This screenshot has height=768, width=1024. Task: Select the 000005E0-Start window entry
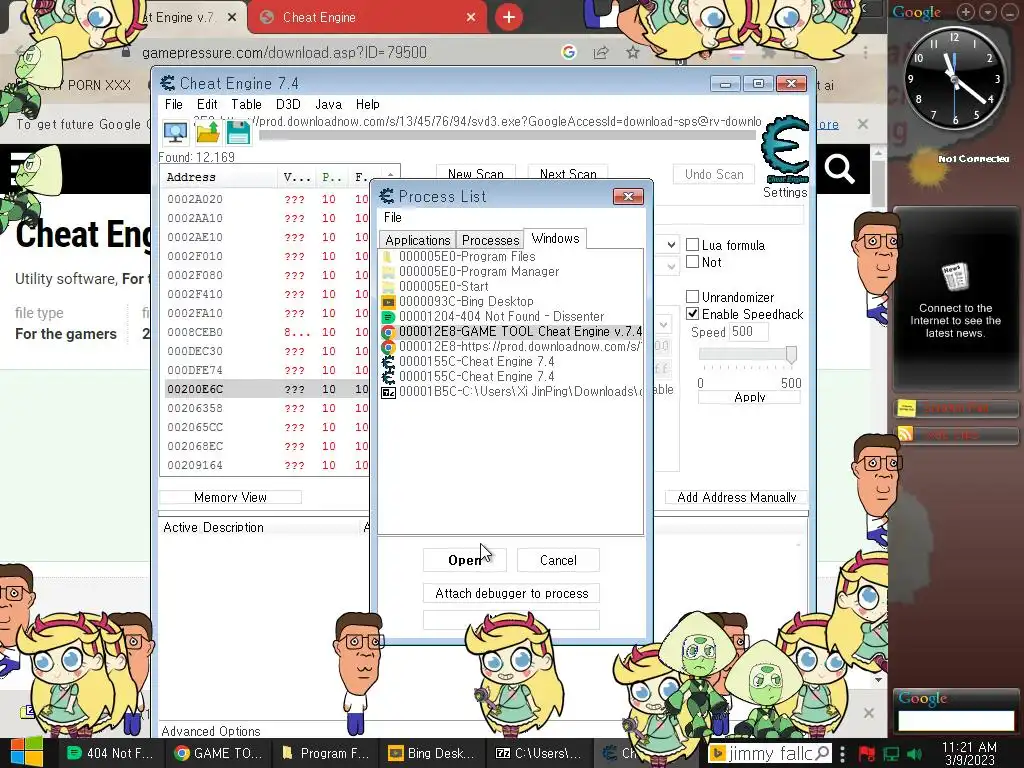(511, 287)
